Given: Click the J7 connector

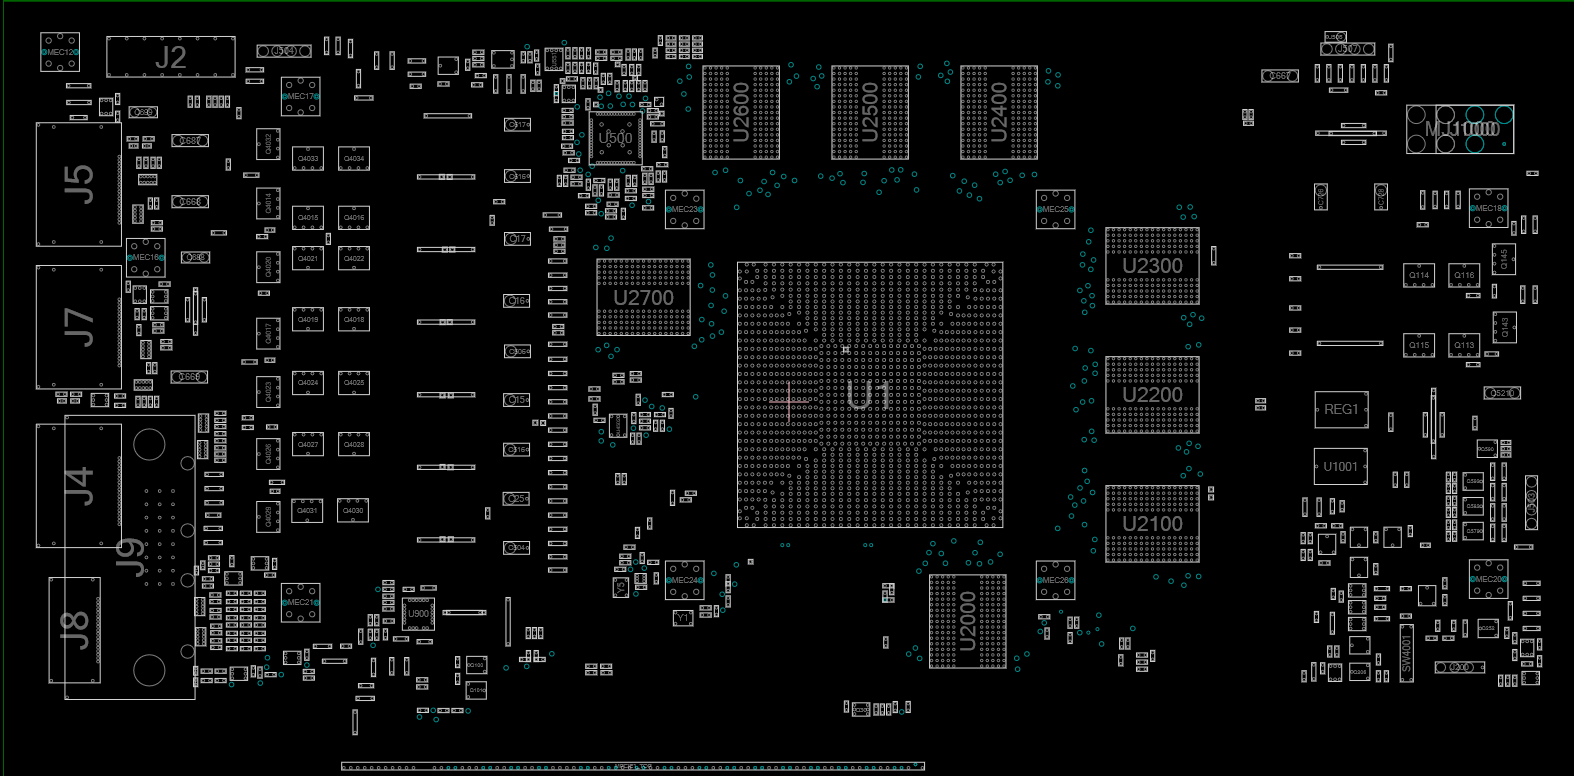Looking at the screenshot, I should point(78,327).
